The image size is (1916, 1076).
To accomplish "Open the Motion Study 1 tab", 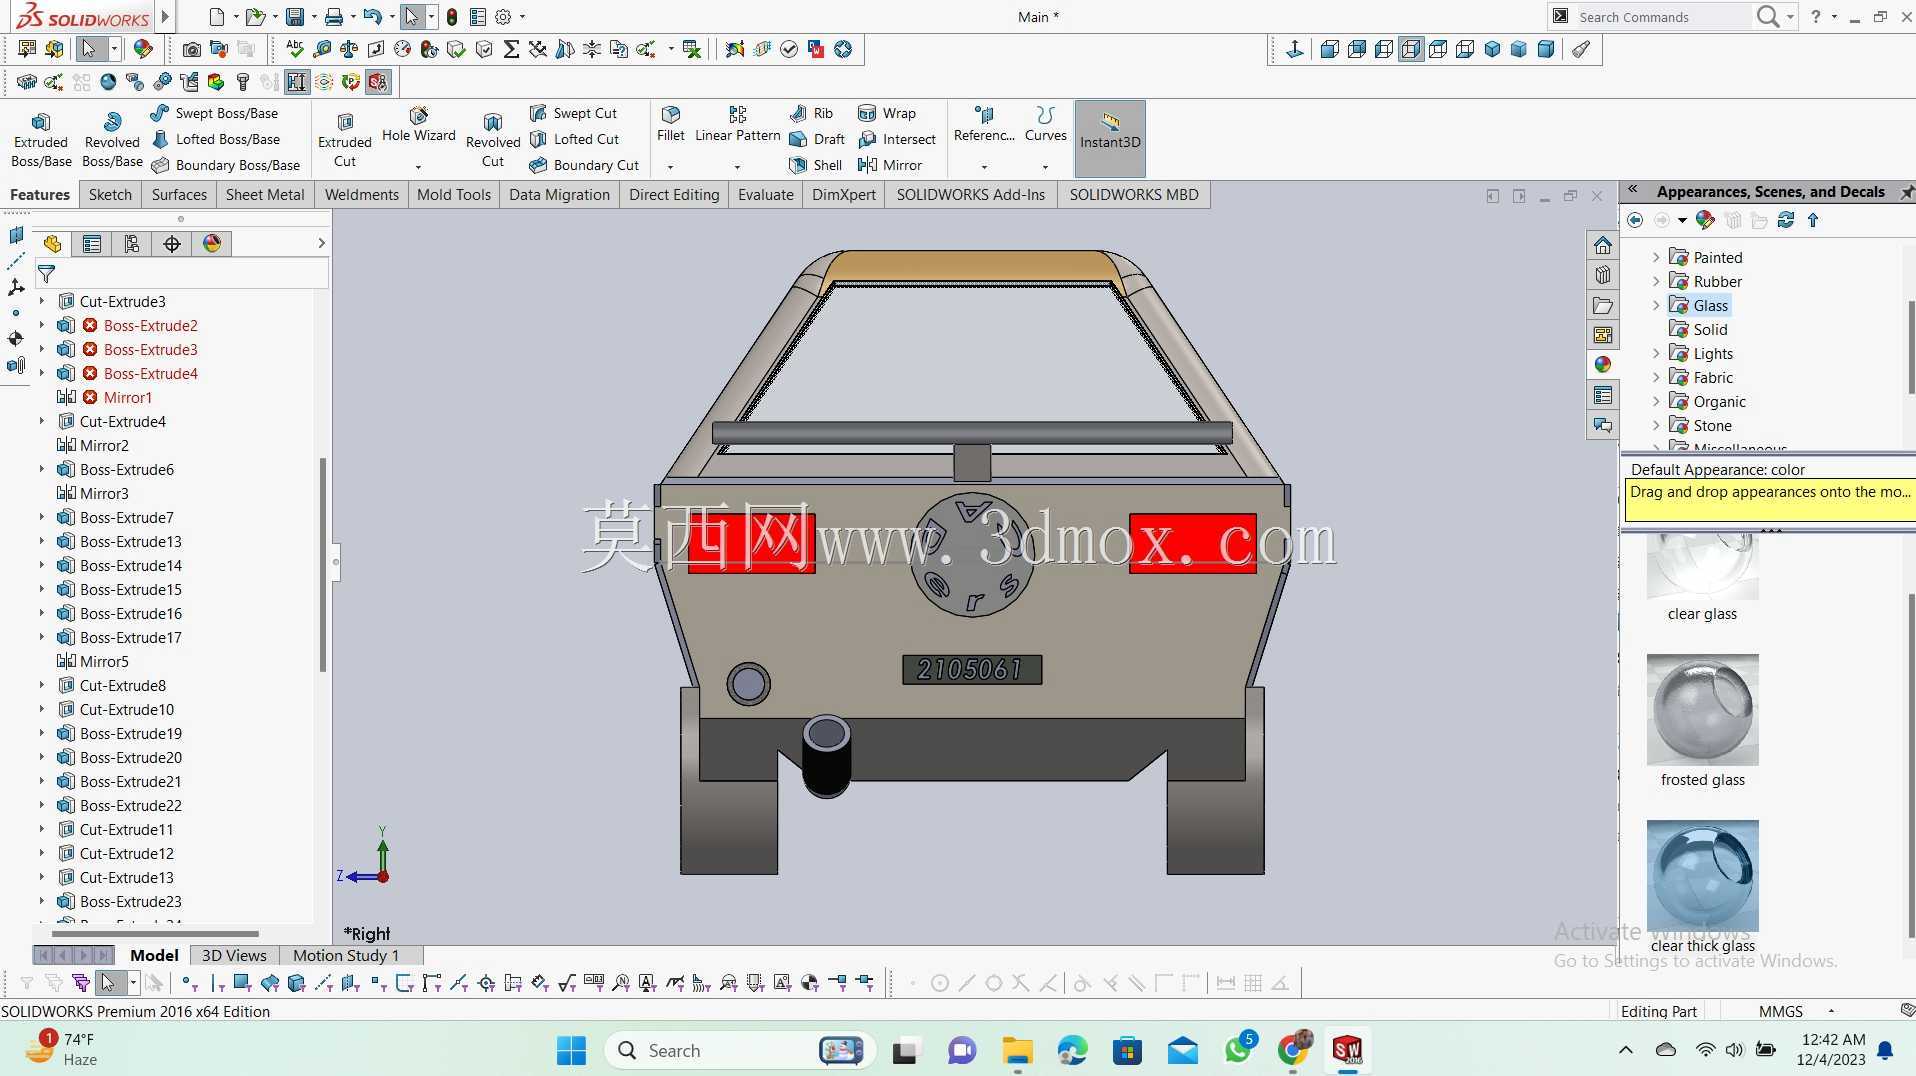I will point(346,955).
